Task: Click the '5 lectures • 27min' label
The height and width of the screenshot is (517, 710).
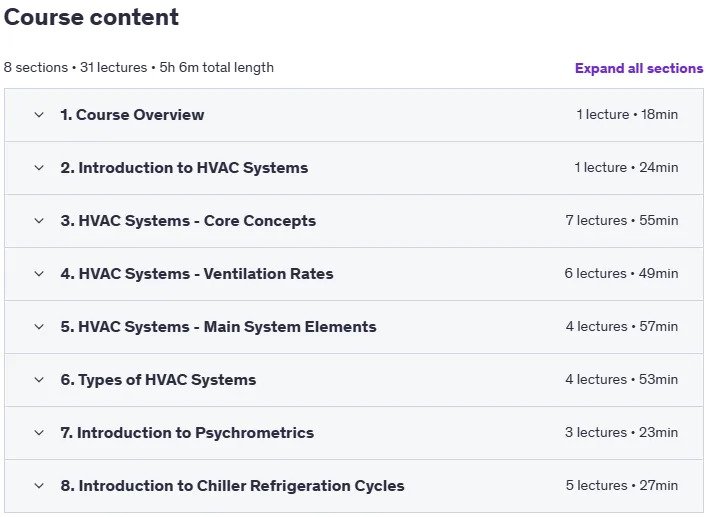Action: coord(622,485)
